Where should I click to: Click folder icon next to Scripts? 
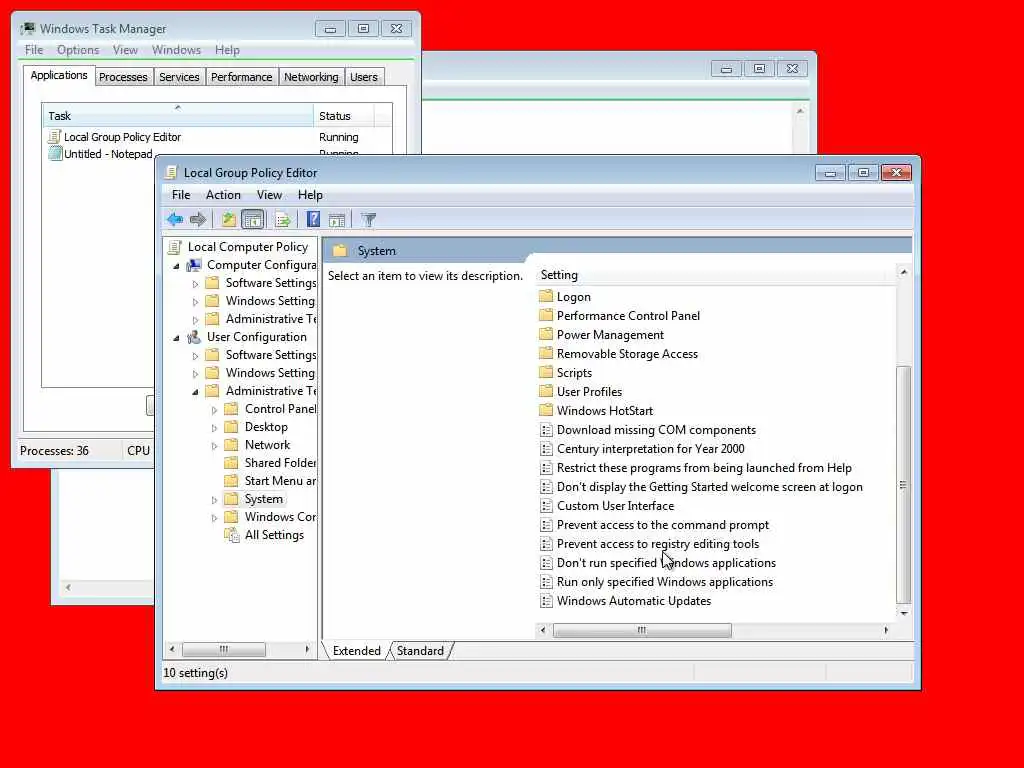[547, 372]
